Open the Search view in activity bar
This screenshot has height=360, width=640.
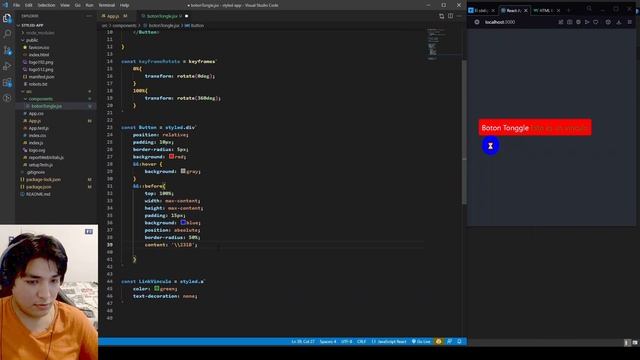pyautogui.click(x=7, y=34)
